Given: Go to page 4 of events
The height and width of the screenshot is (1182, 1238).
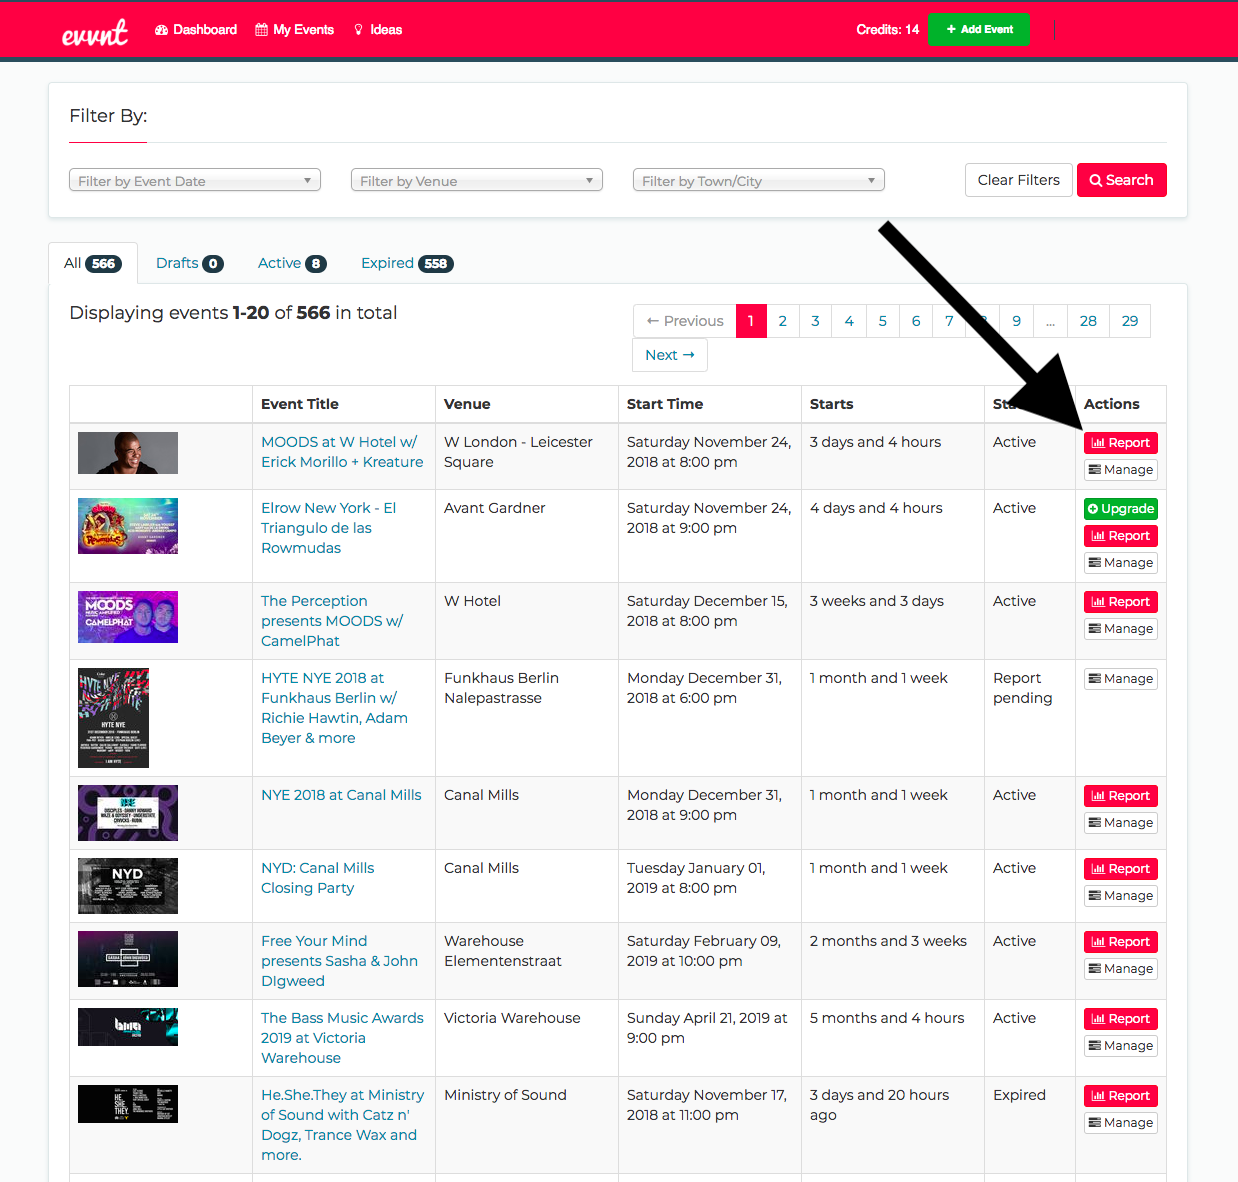Looking at the screenshot, I should tap(849, 321).
